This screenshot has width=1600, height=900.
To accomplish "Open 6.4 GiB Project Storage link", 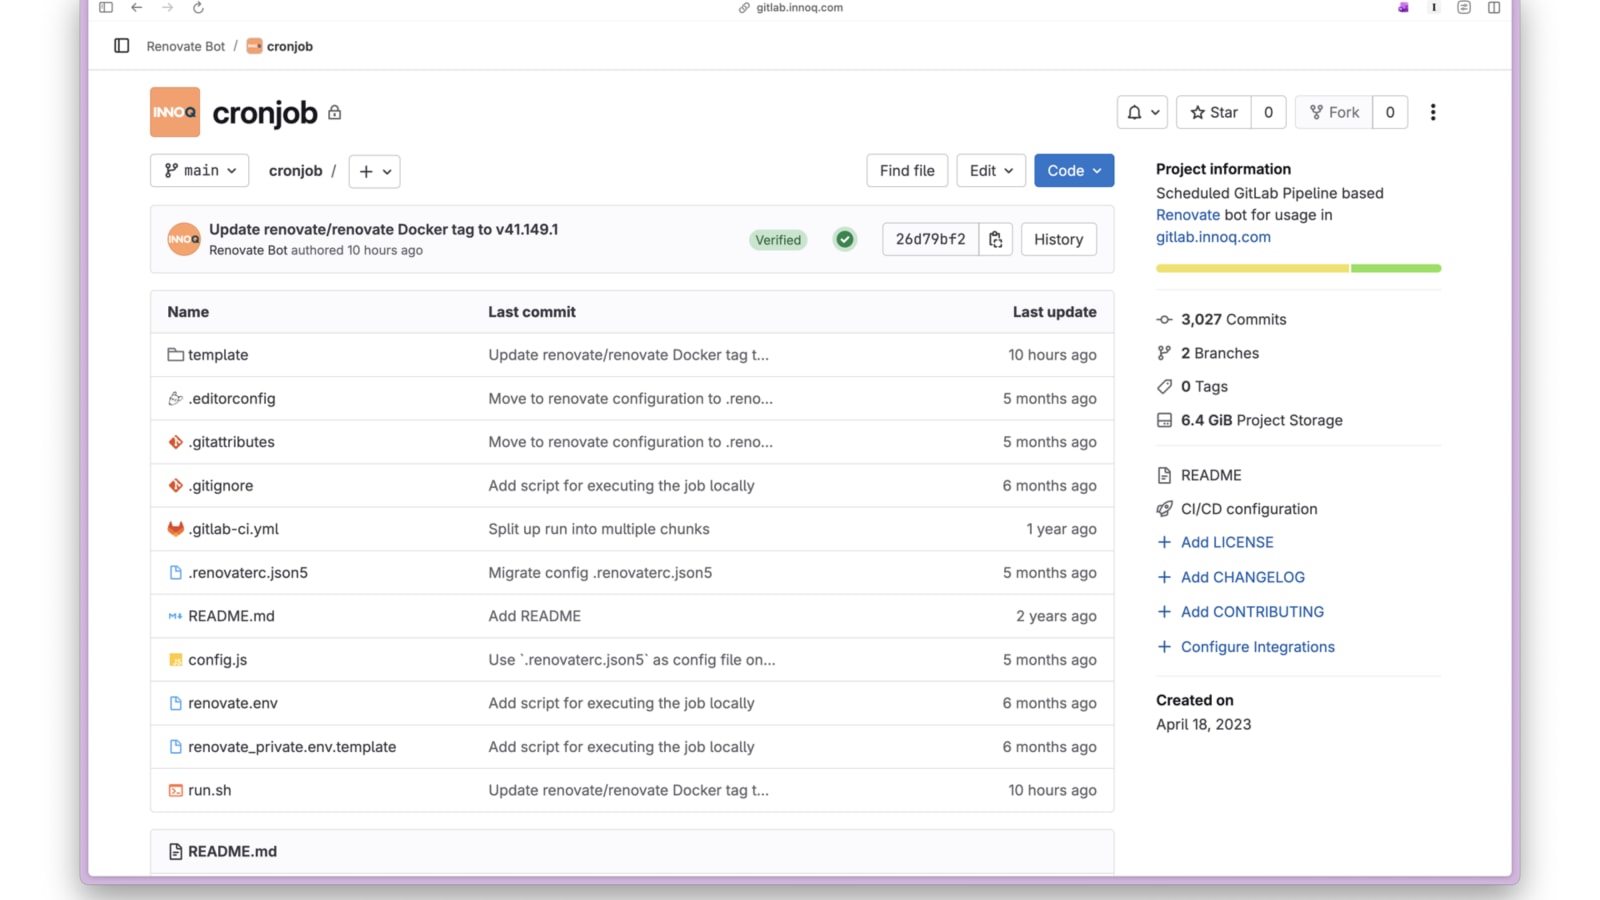I will coord(1261,421).
